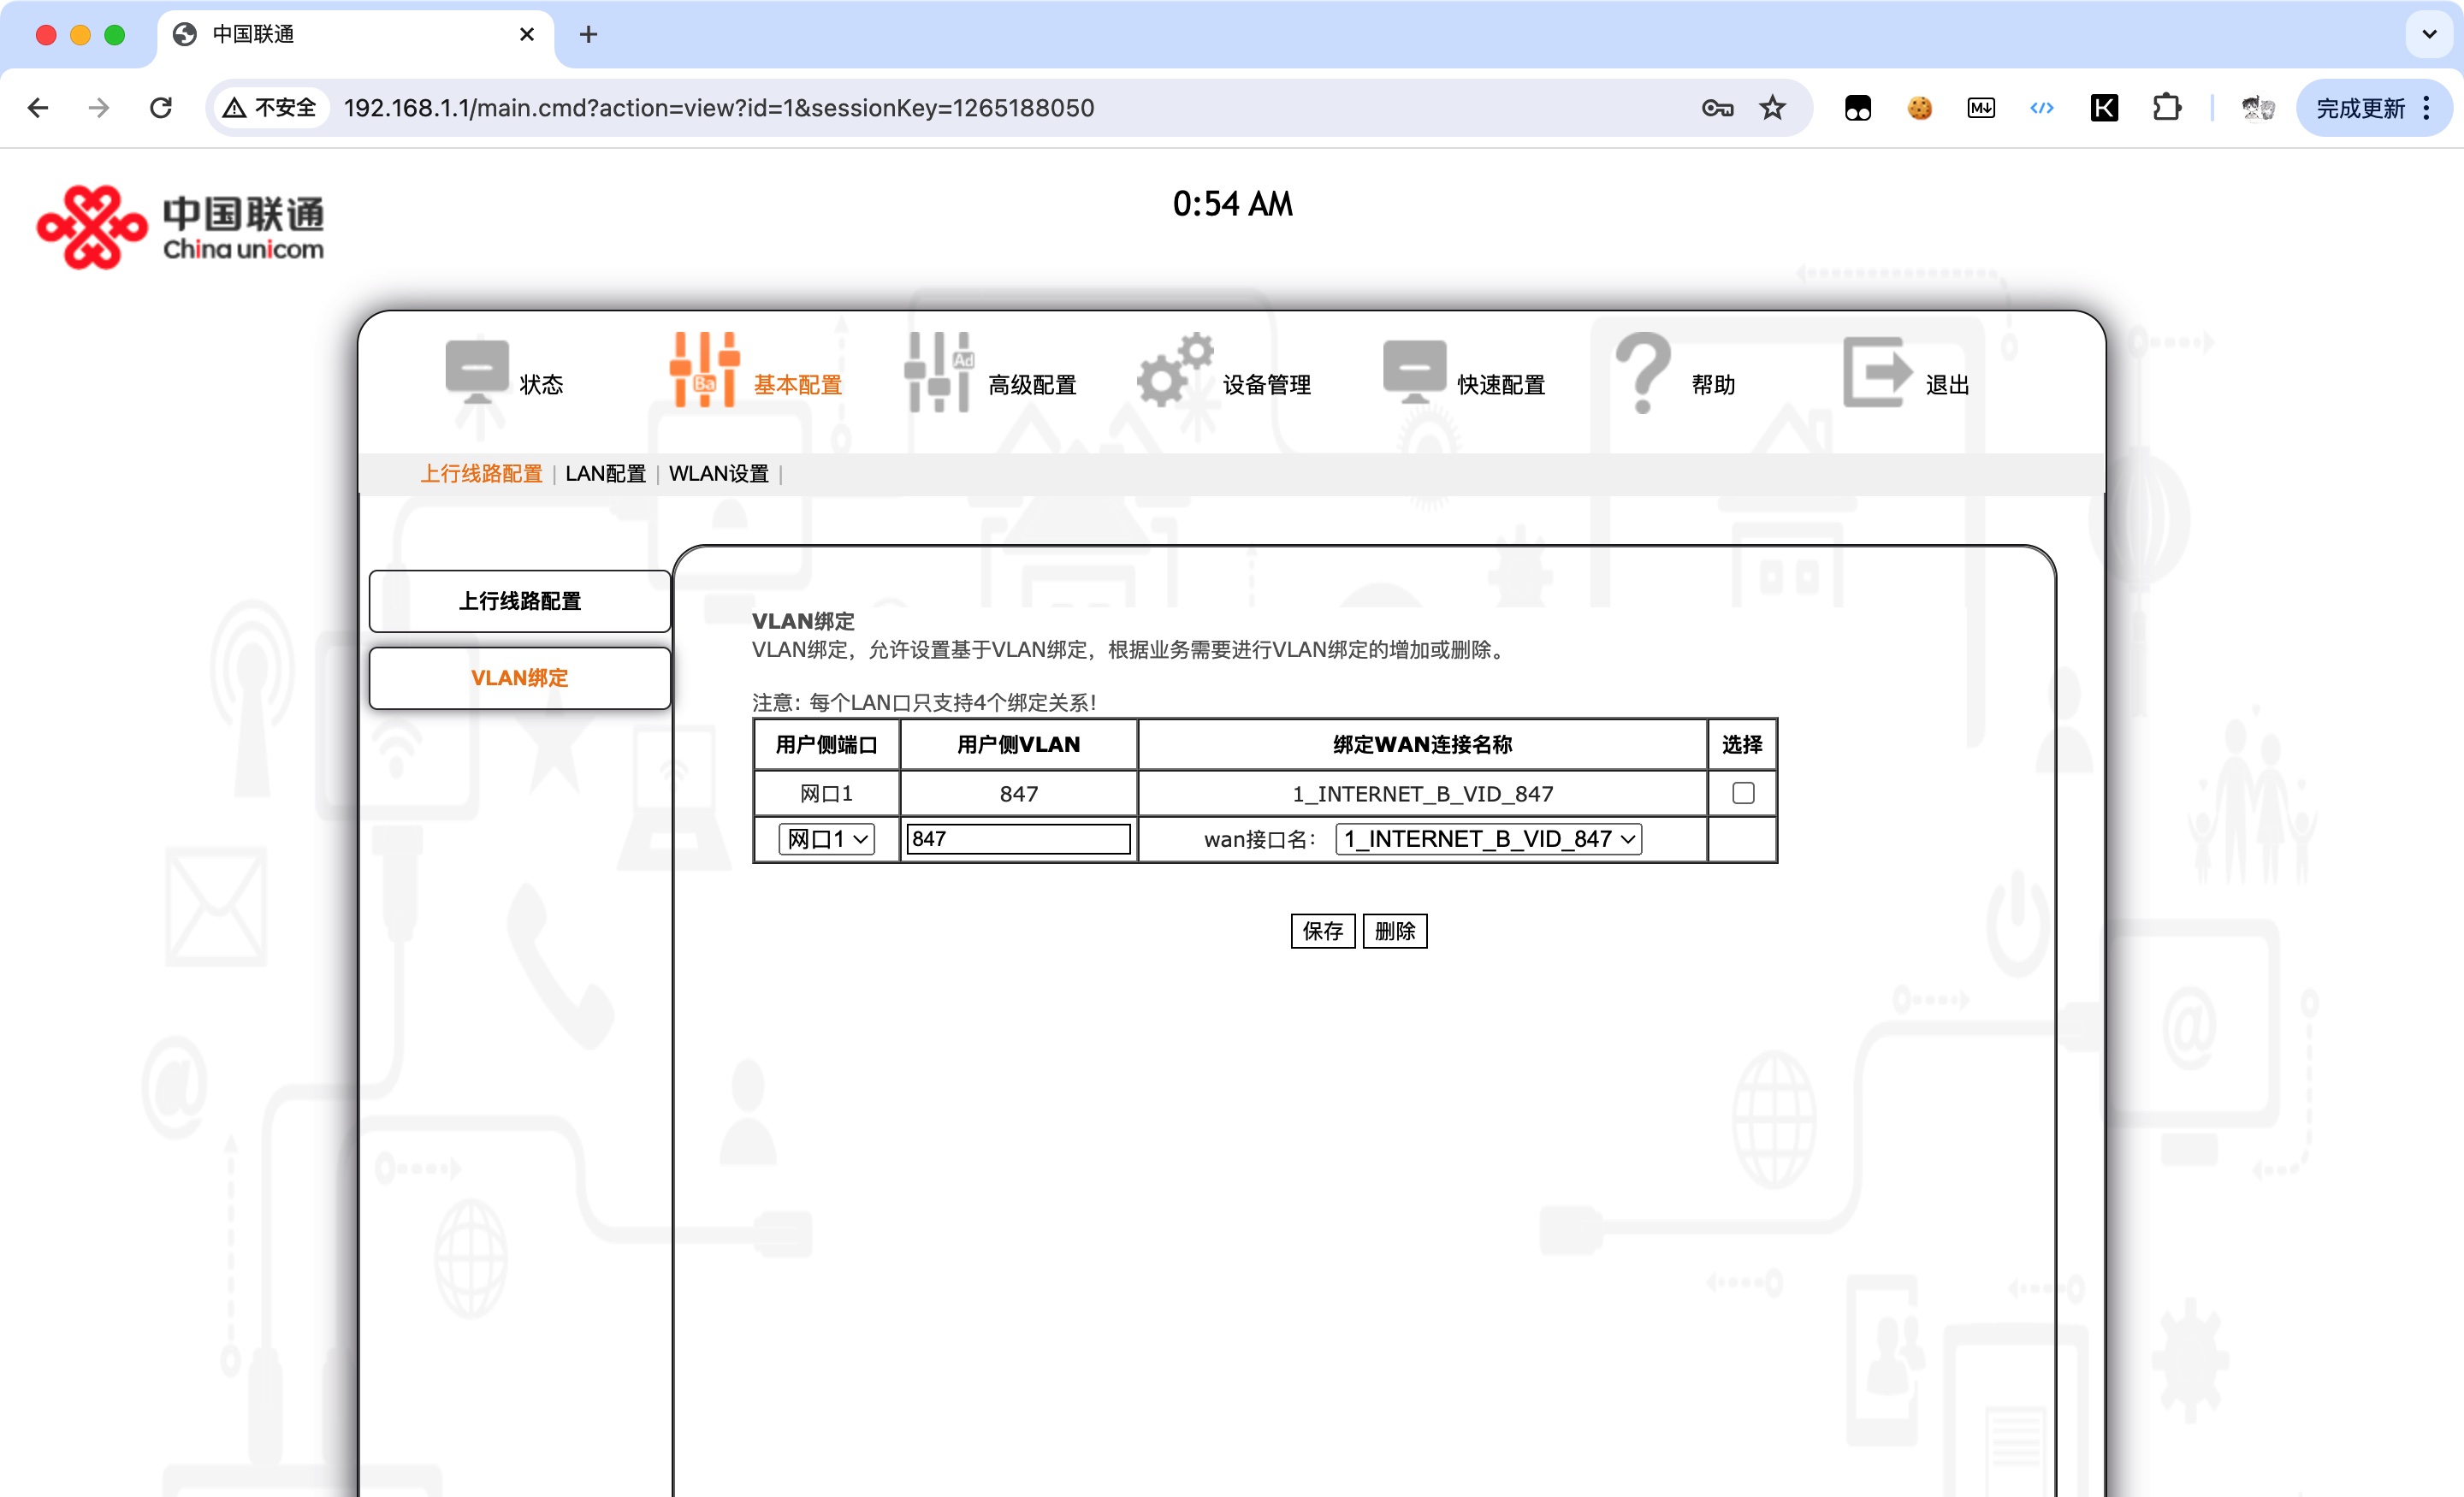2464x1497 pixels.
Task: Open the tab search chevron dropdown
Action: click(2429, 34)
